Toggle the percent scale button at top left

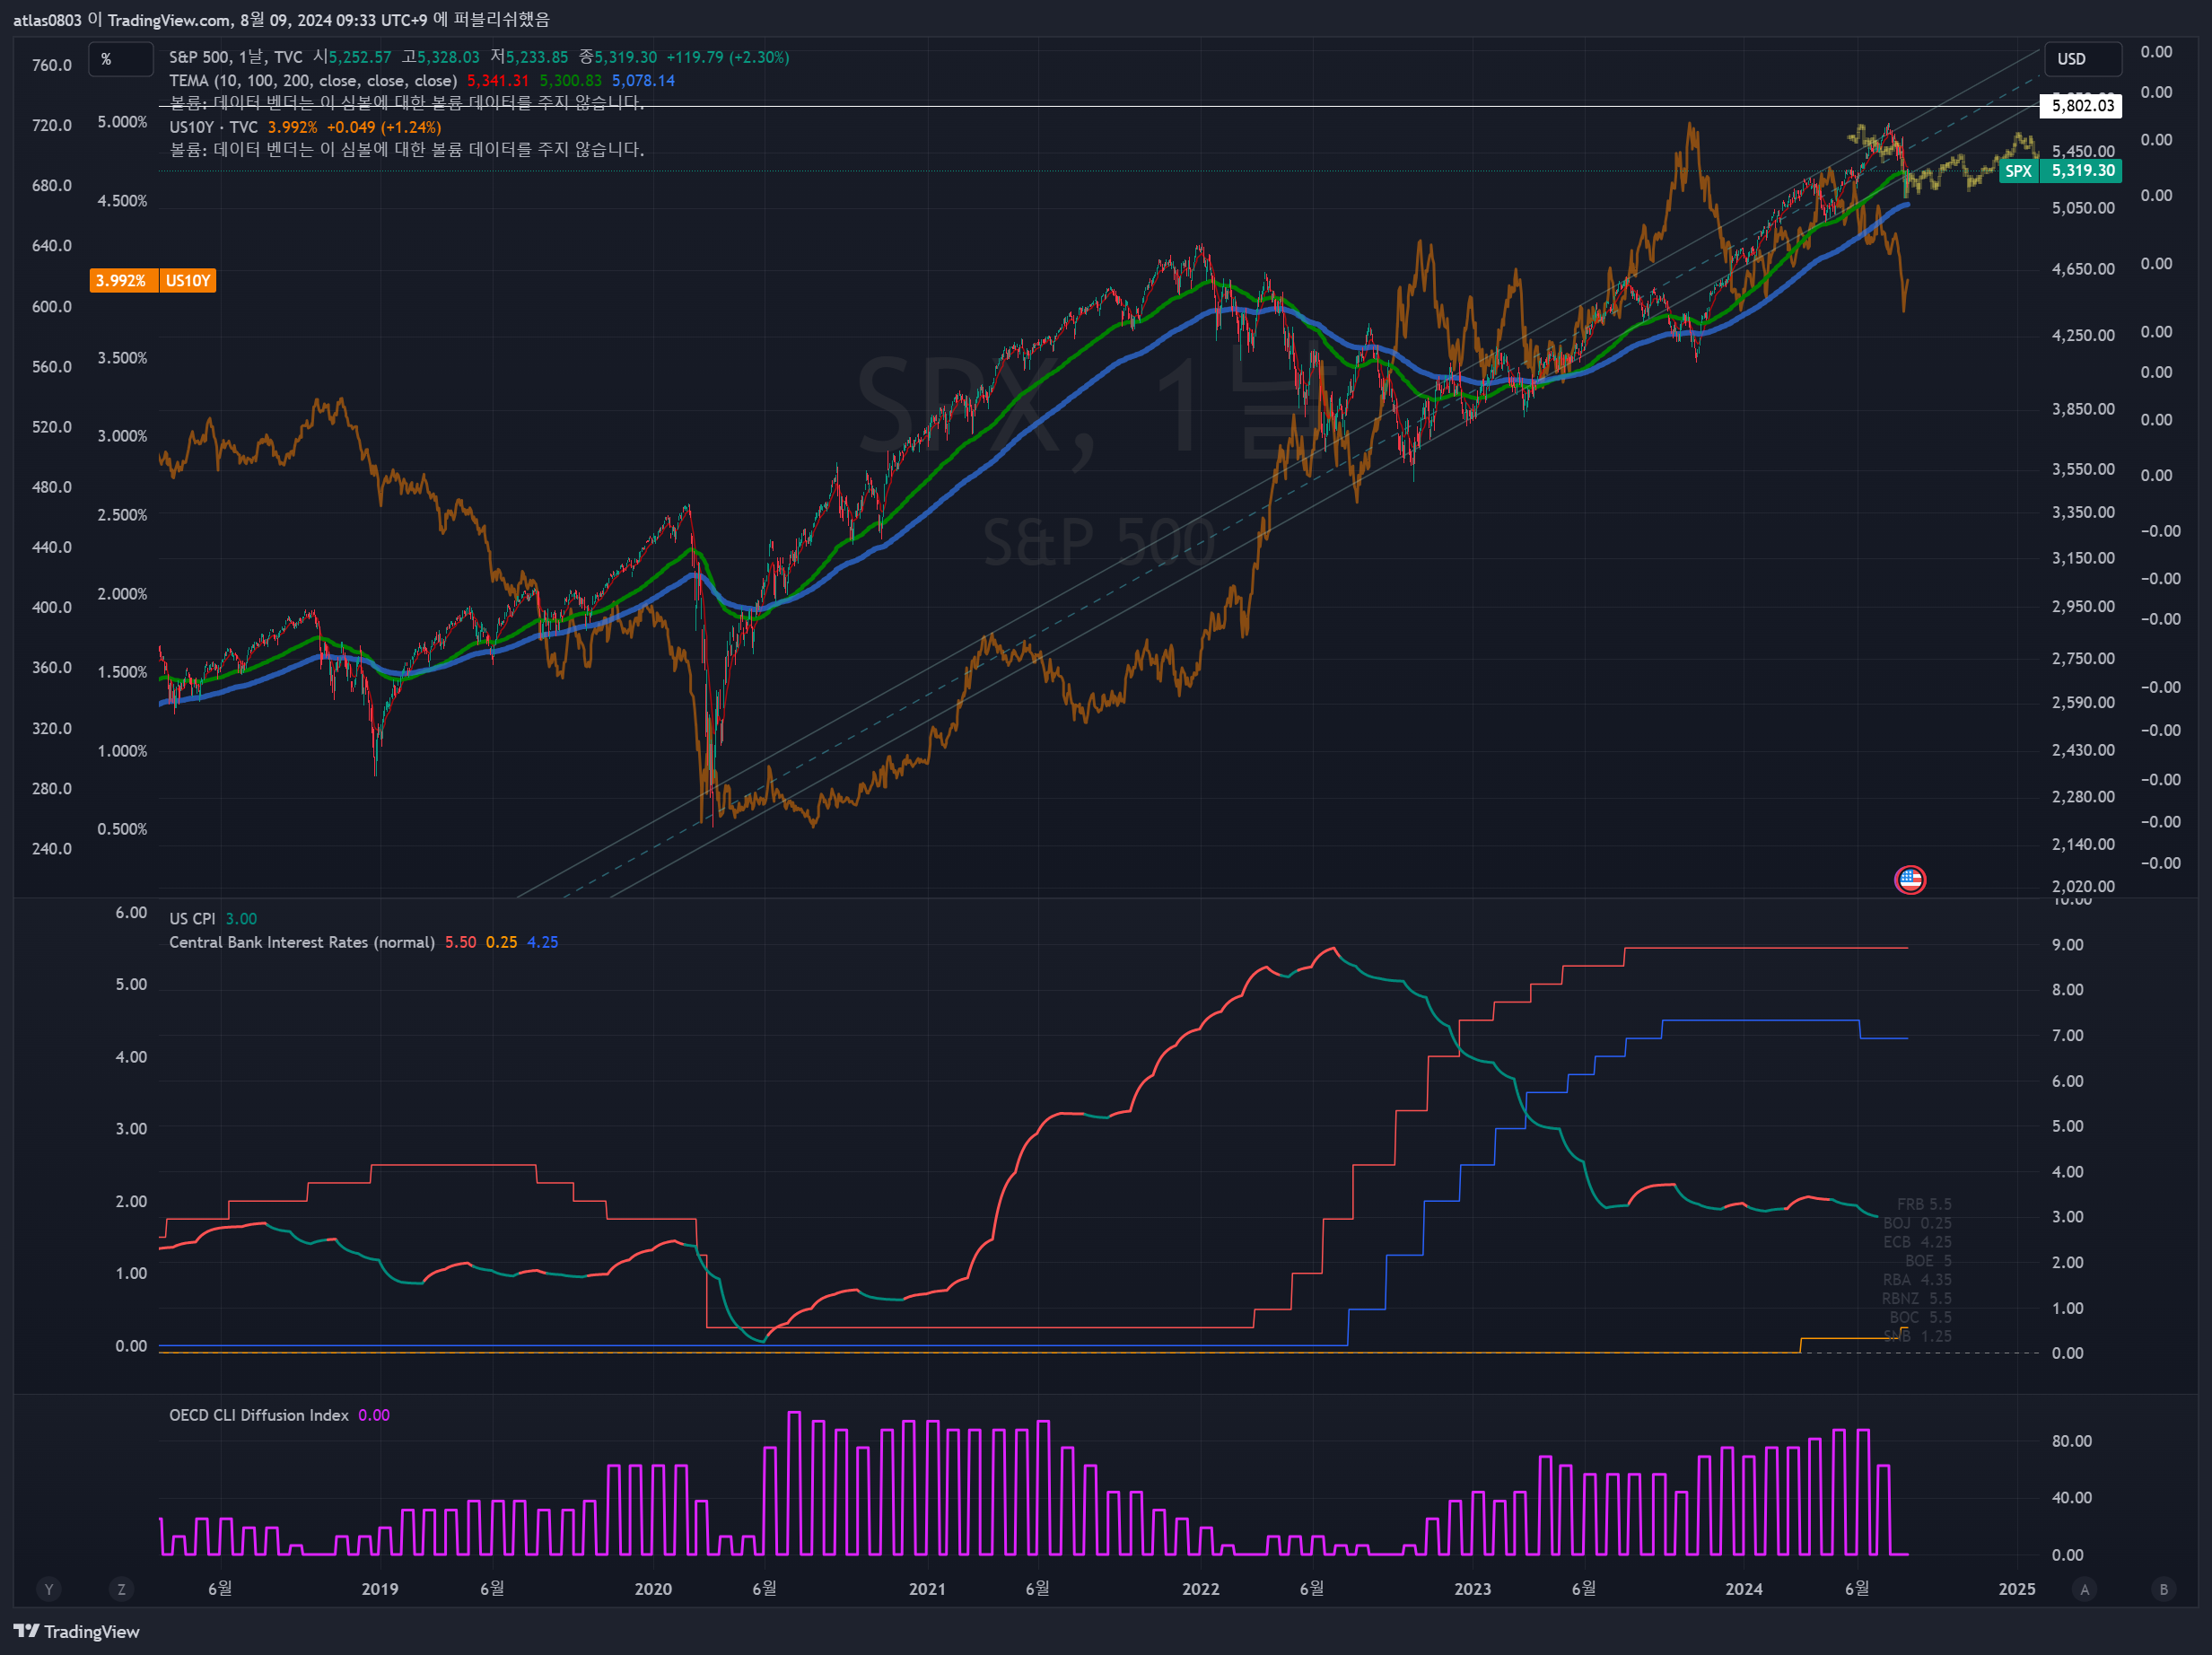coord(119,59)
